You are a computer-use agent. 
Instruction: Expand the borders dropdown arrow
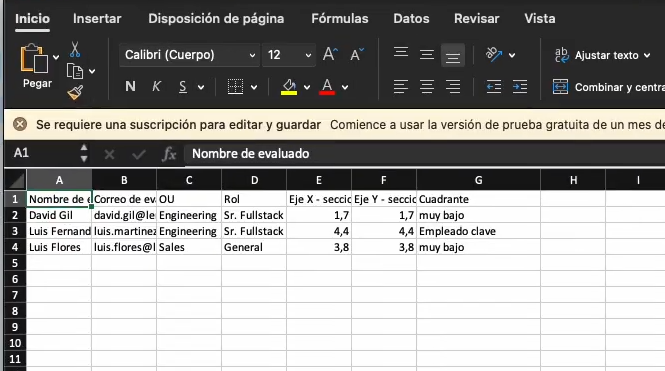coord(254,87)
